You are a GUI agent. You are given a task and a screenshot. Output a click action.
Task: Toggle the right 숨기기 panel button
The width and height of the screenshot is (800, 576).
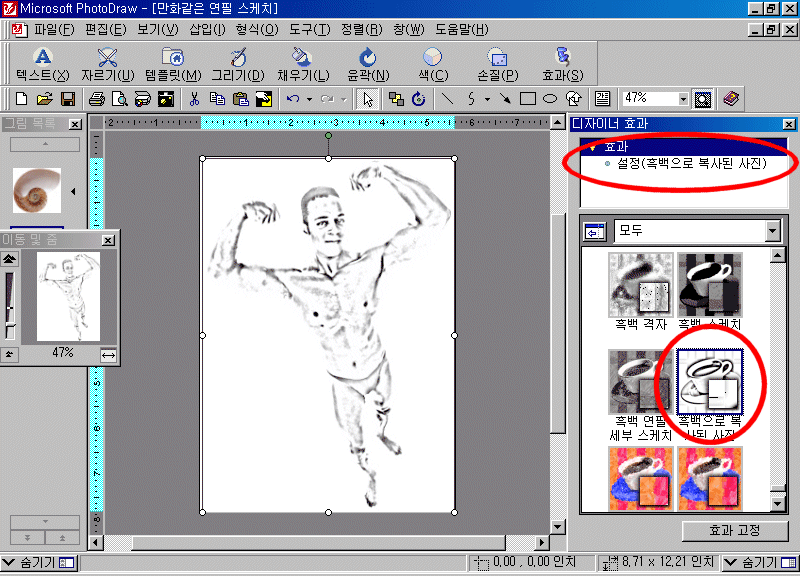(x=758, y=563)
